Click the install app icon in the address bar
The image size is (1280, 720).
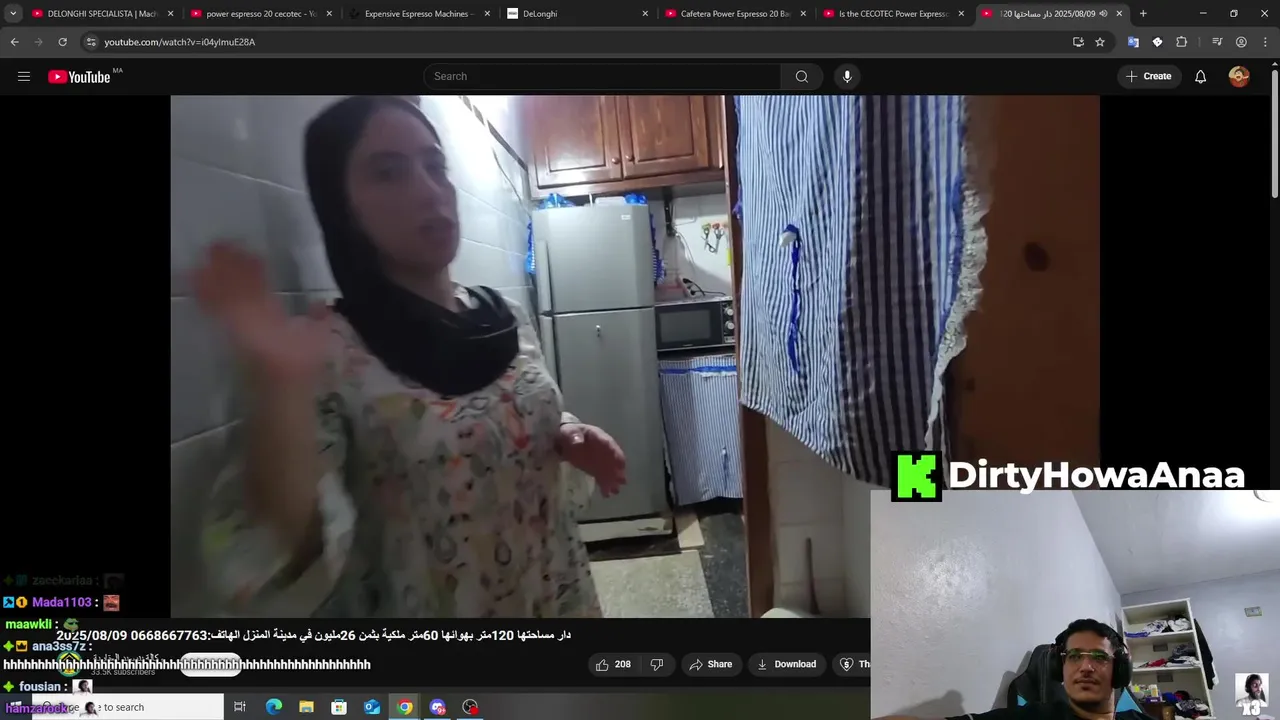(1078, 42)
